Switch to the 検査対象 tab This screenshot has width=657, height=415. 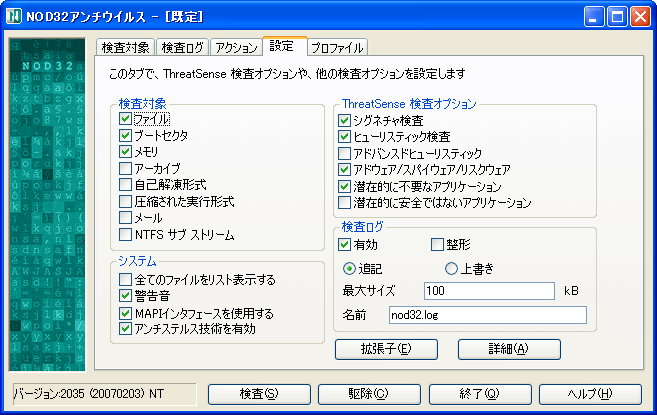(125, 47)
